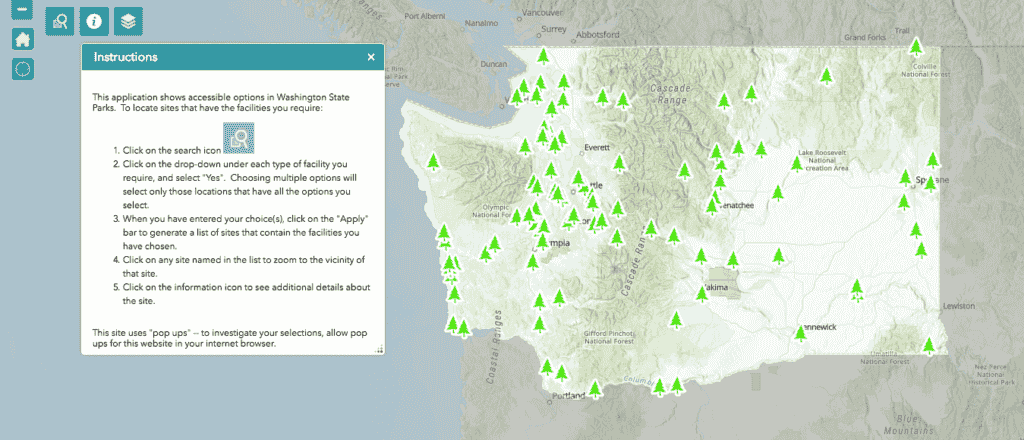Select the northernmost tree marker below Surrey

pyautogui.click(x=543, y=56)
